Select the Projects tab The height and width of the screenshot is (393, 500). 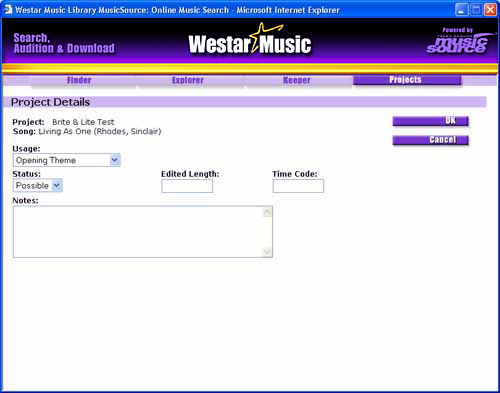pos(407,80)
